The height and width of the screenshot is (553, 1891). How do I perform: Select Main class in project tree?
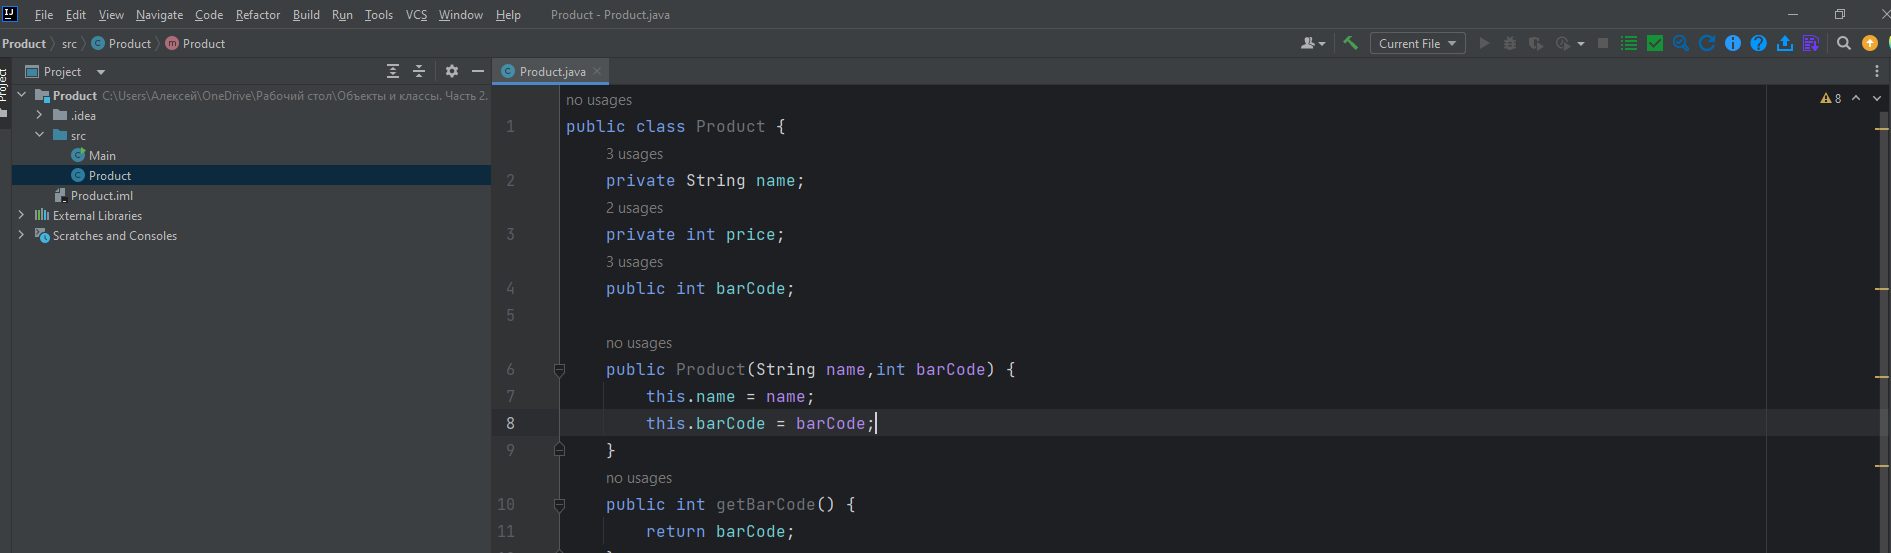point(94,155)
